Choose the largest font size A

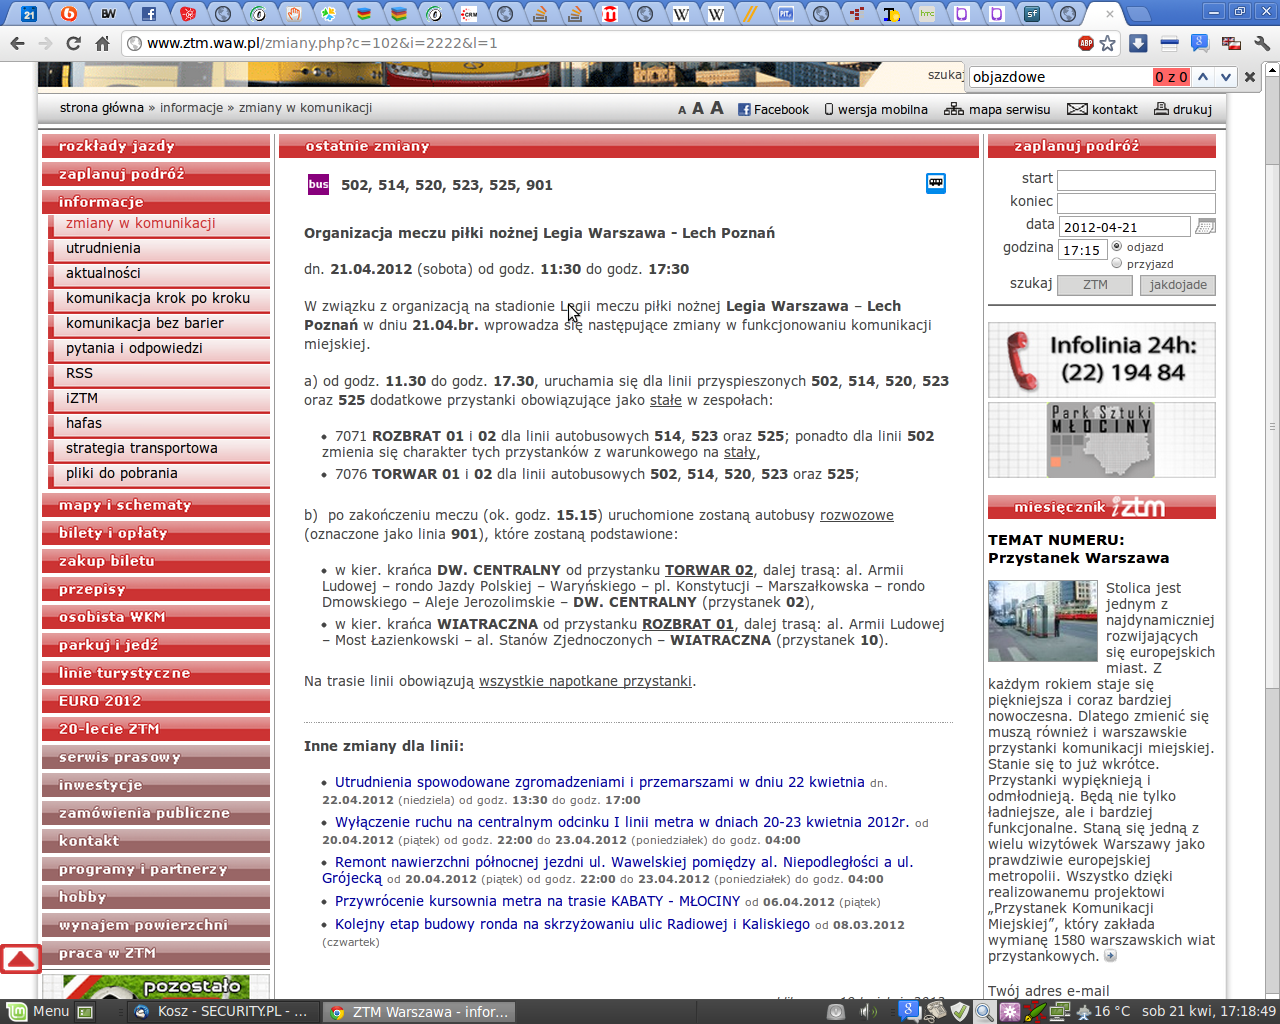pos(717,108)
